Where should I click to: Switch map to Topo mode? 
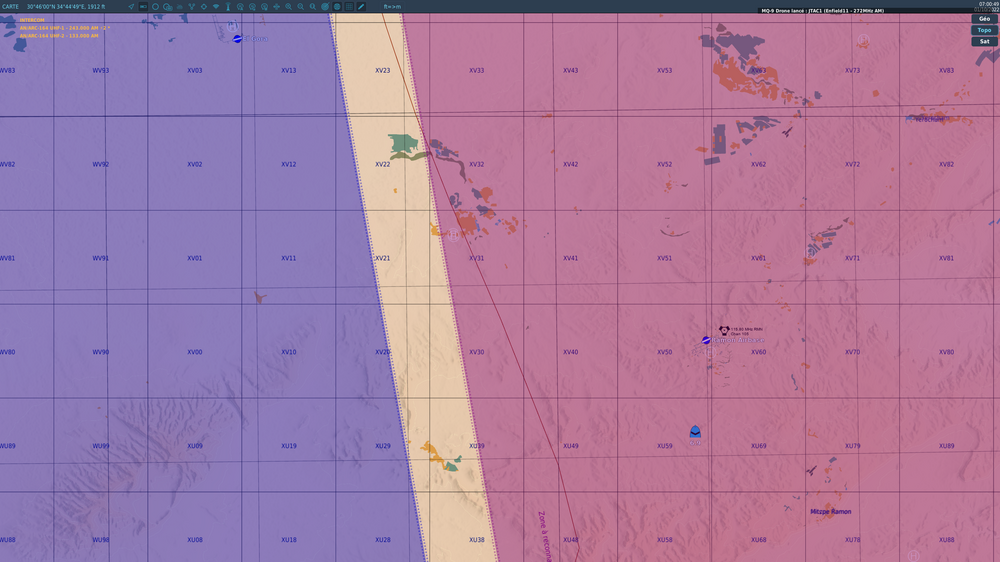(x=984, y=30)
